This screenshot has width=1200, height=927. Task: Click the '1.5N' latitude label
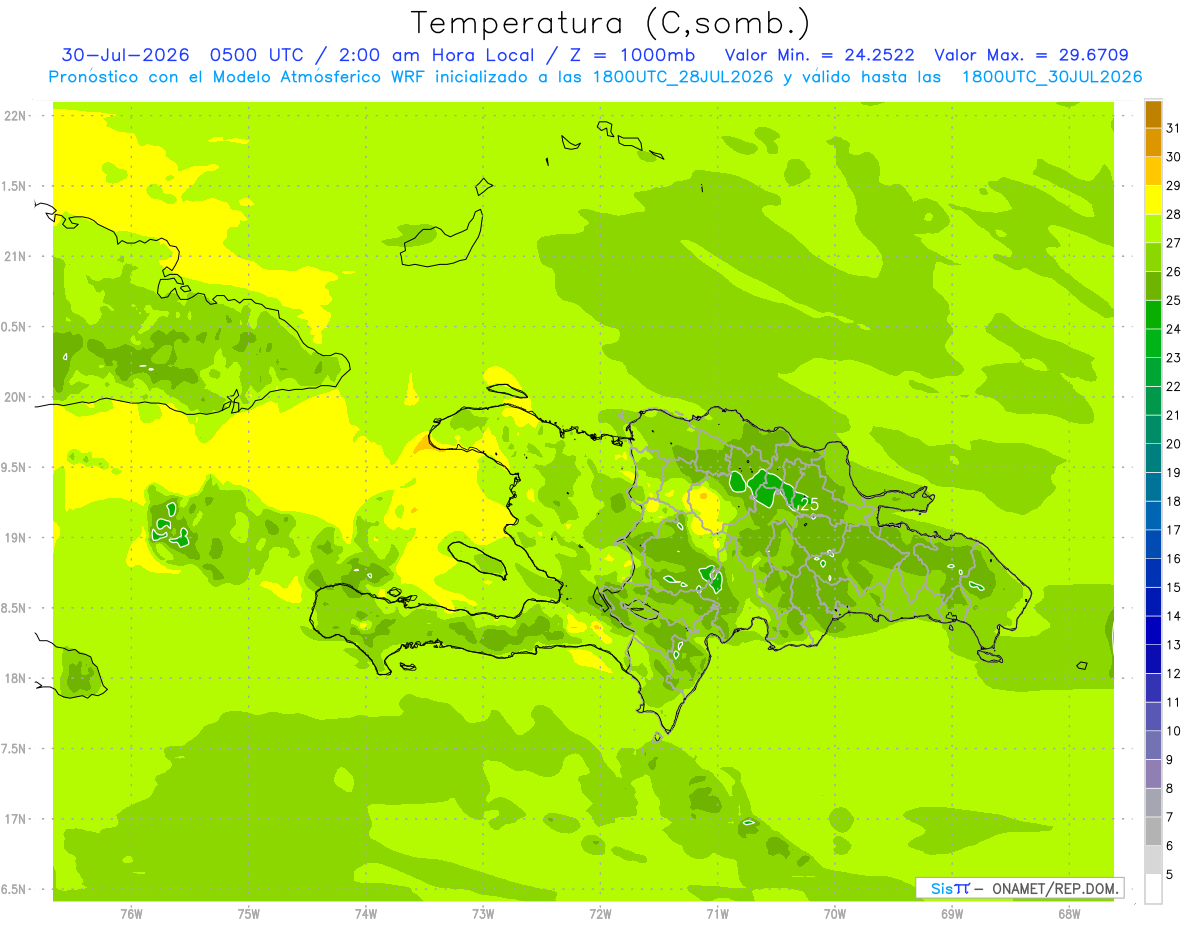(15, 186)
